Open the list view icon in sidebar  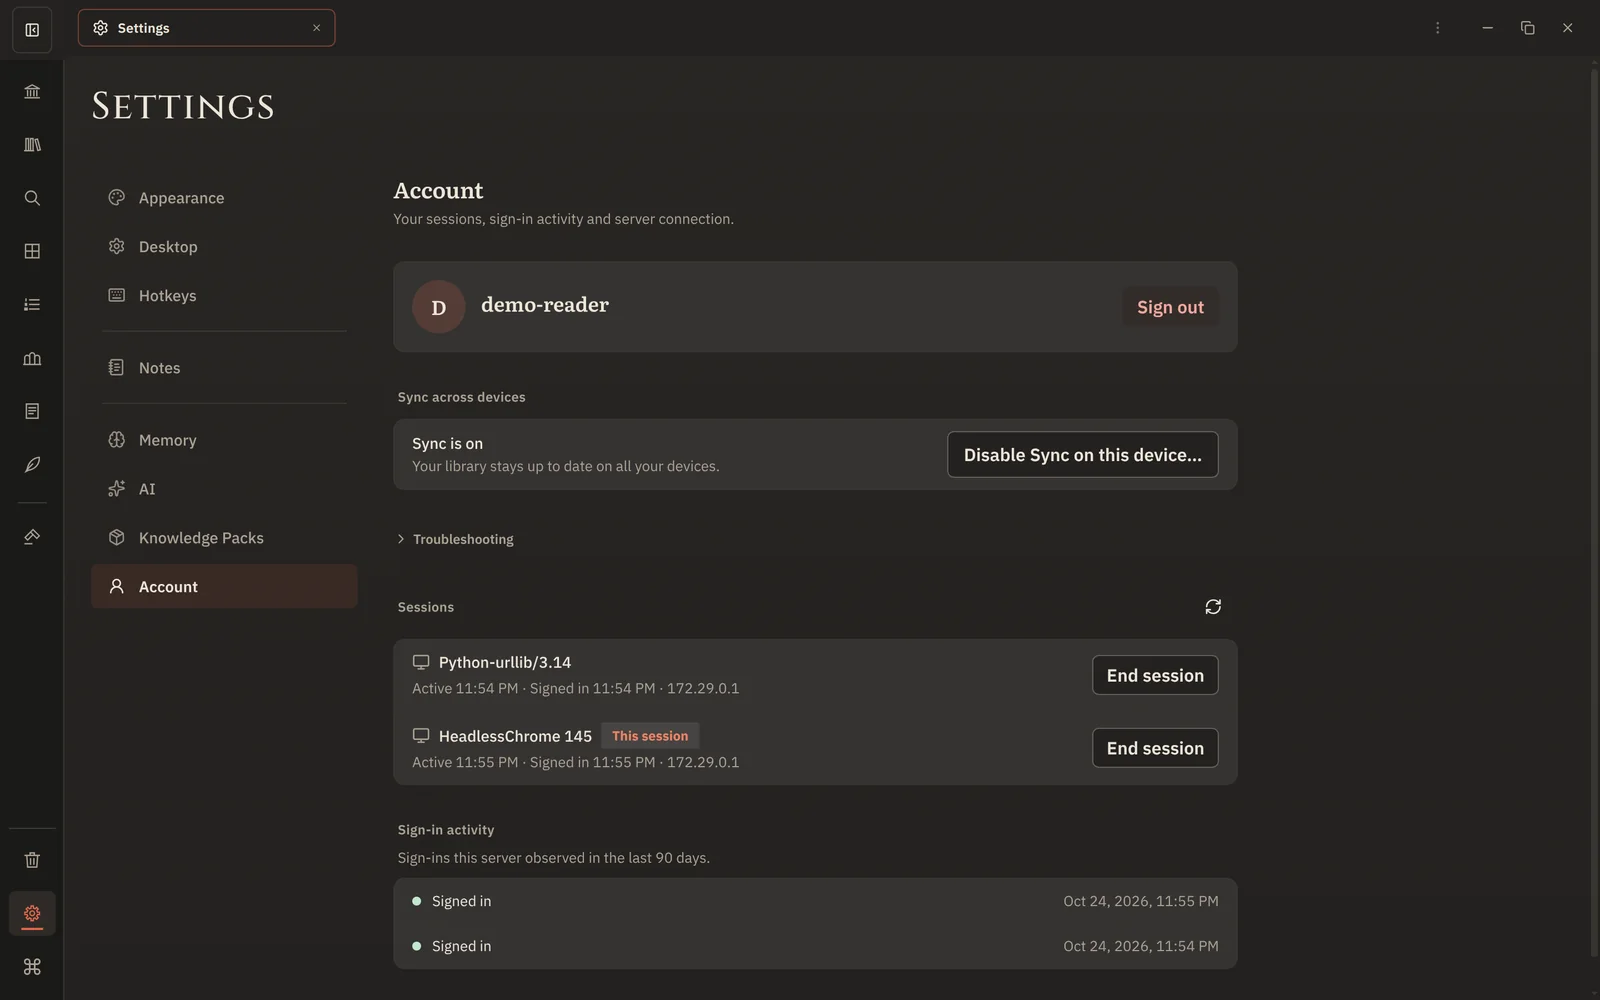(32, 305)
